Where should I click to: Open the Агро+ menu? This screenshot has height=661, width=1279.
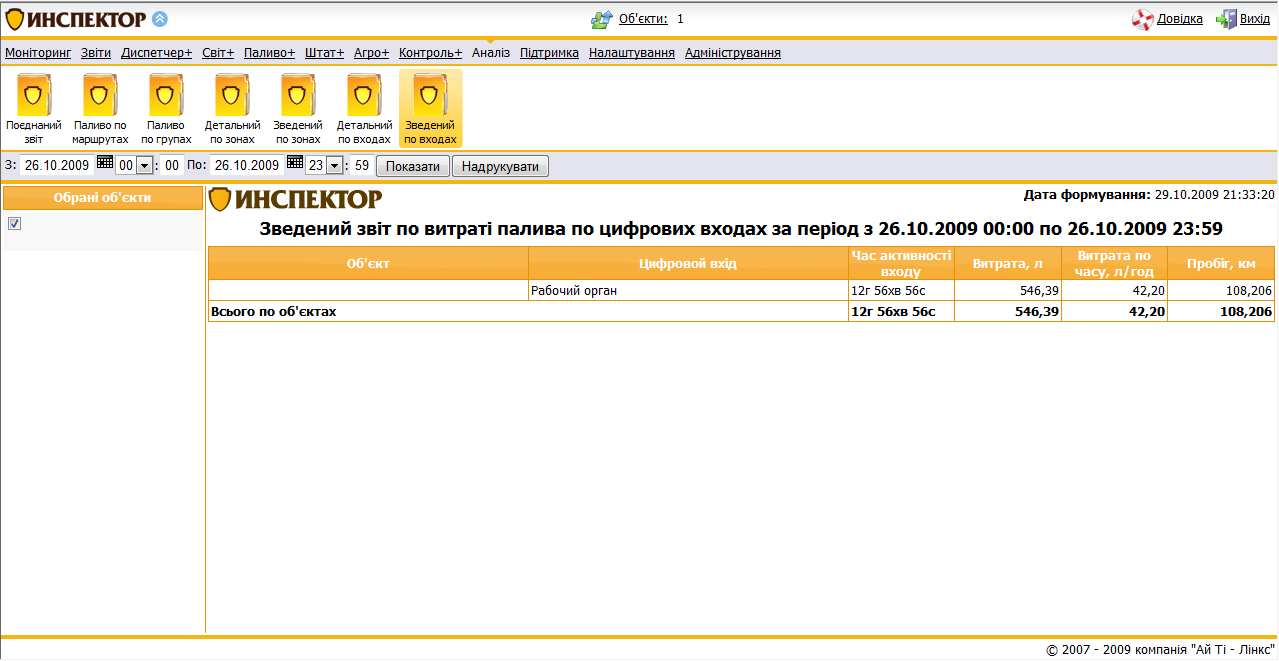pyautogui.click(x=371, y=53)
